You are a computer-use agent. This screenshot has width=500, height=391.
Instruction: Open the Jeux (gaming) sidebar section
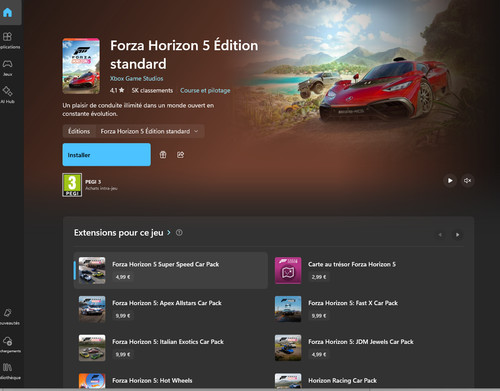[7, 67]
